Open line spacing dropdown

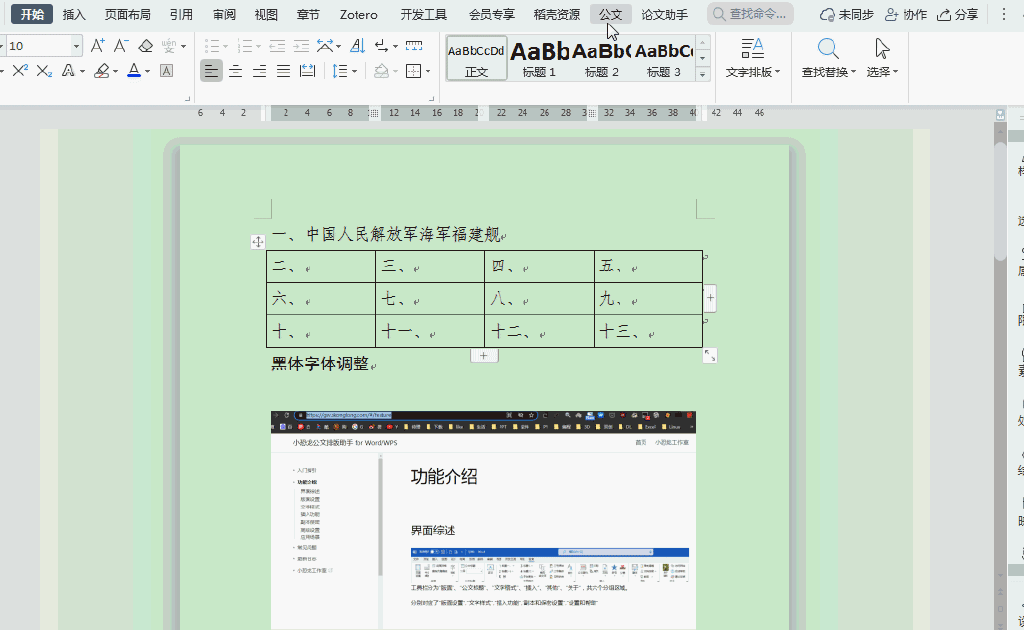pos(355,71)
